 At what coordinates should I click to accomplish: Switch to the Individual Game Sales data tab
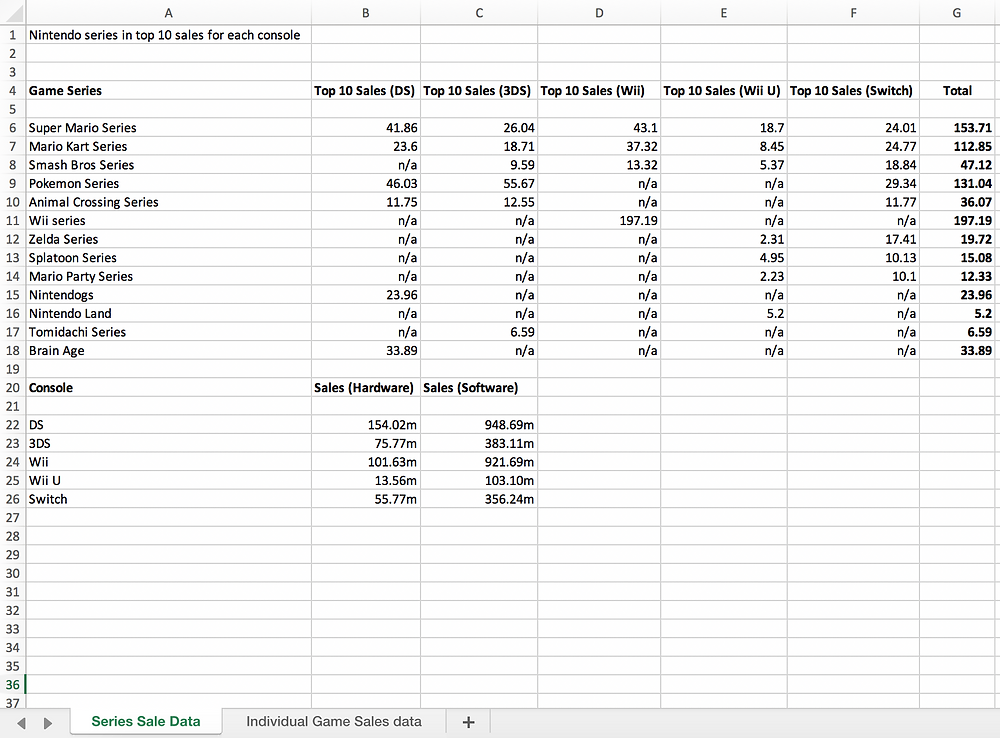[334, 721]
